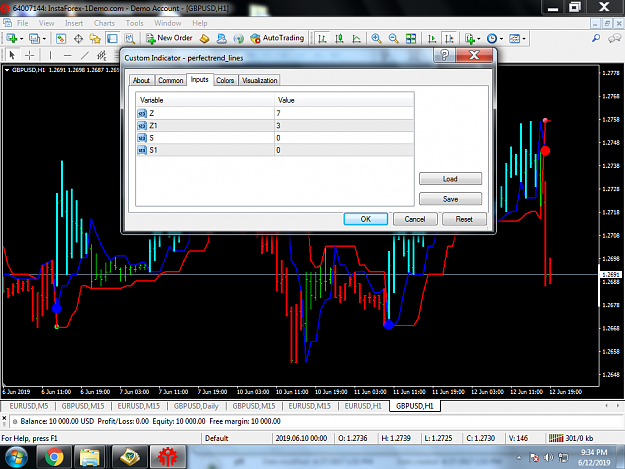Open the Tools menu
The width and height of the screenshot is (625, 469).
134,23
